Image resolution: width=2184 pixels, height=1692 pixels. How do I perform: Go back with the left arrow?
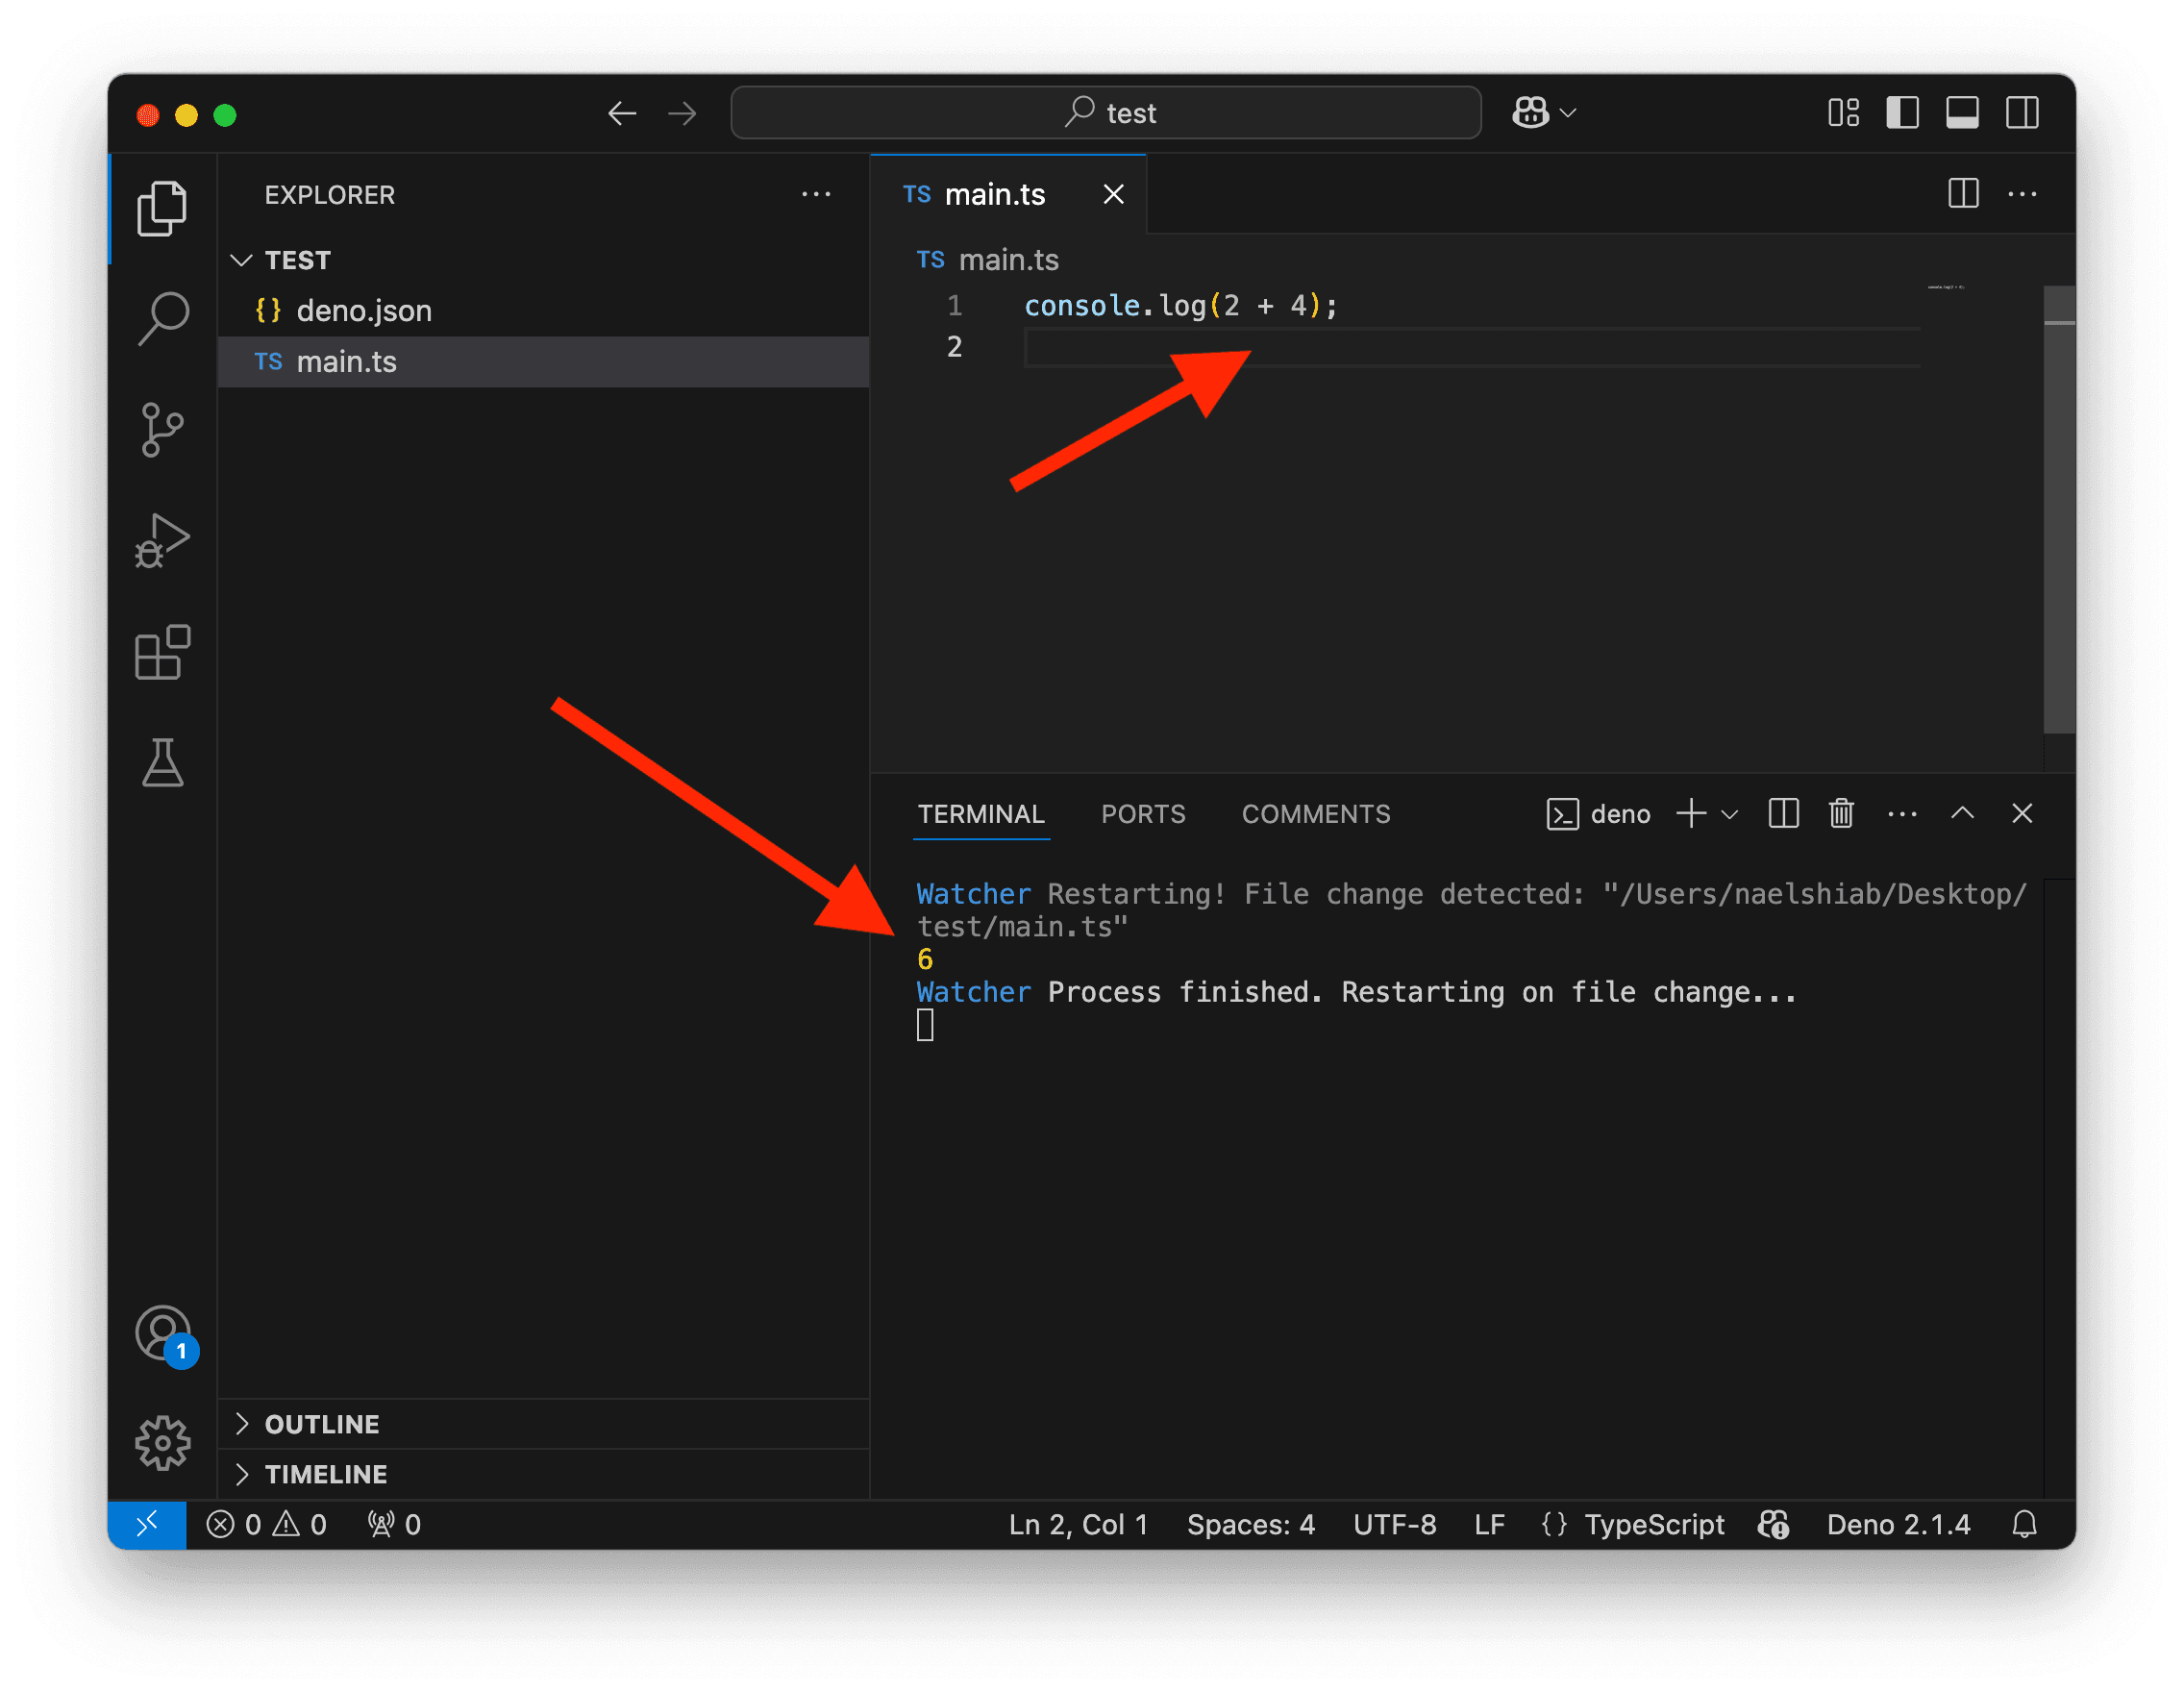pos(622,113)
